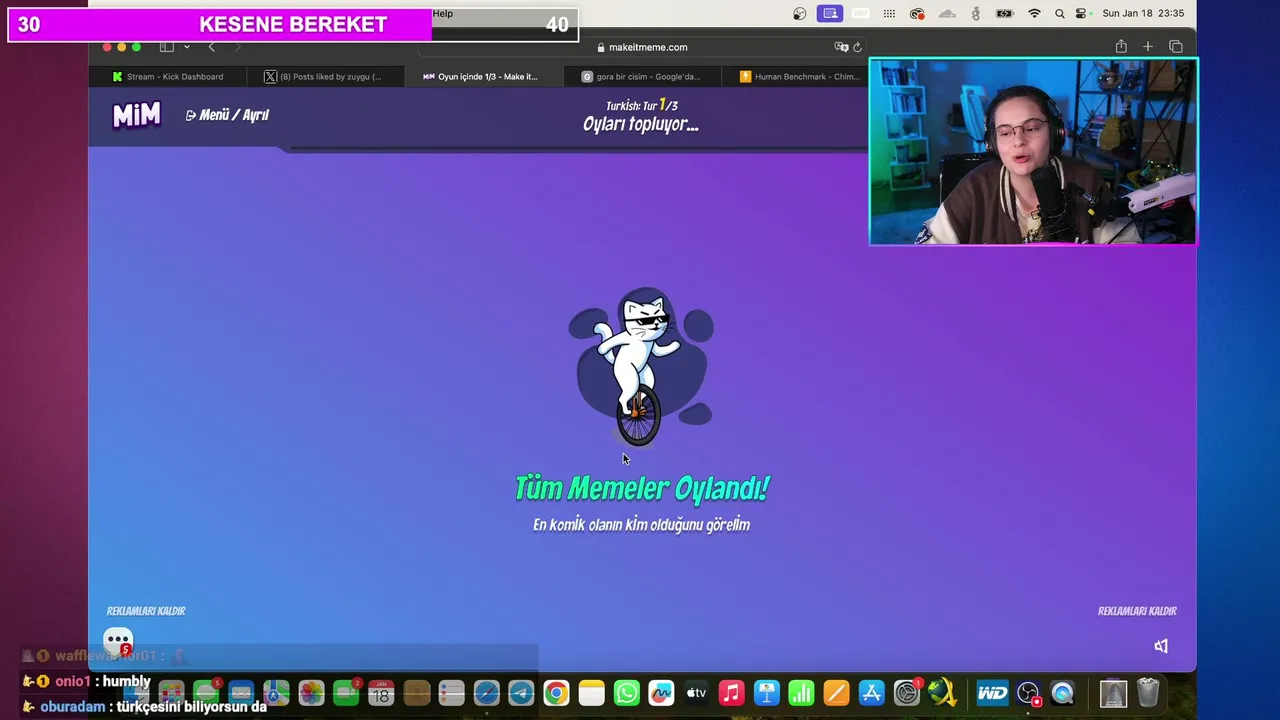Open Freeform from the dock

coord(661,693)
